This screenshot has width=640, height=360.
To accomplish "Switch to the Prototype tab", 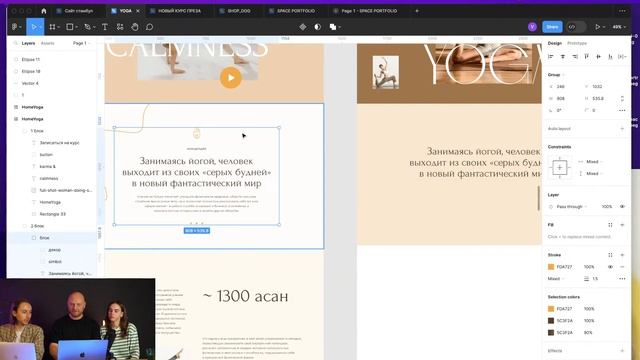I will click(577, 43).
